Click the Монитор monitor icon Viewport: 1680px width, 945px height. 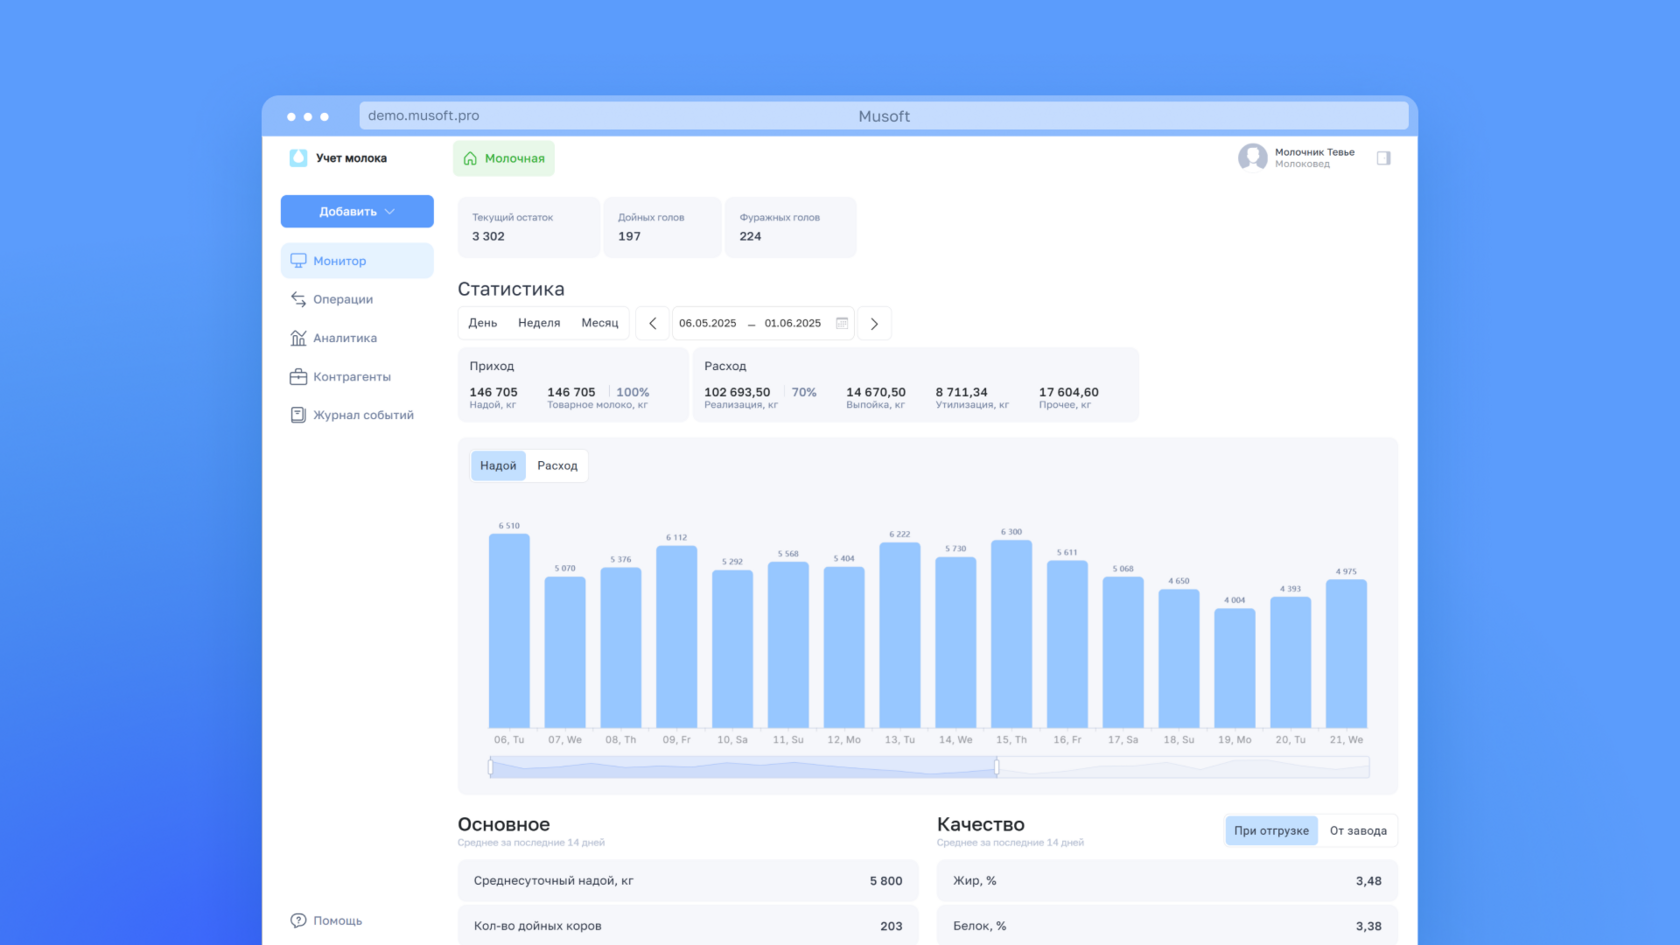(298, 261)
